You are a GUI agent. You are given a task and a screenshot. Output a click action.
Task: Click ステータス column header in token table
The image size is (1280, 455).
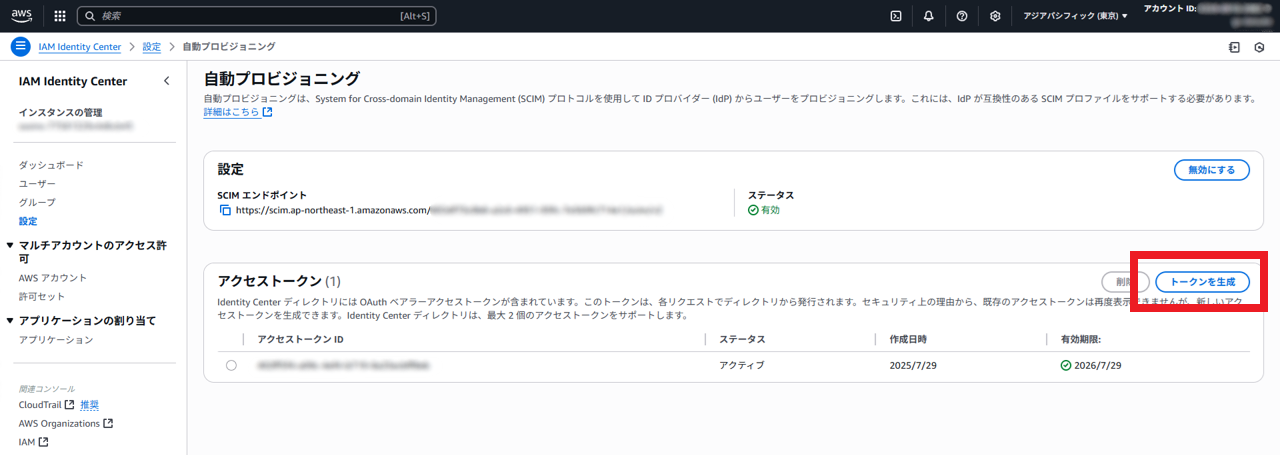tap(743, 340)
